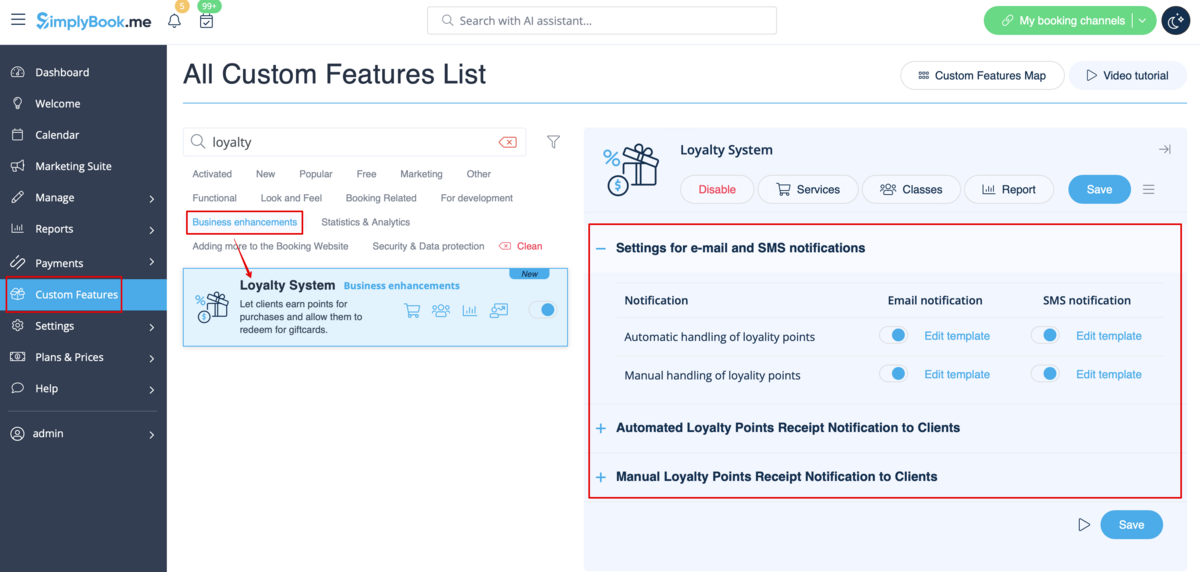Collapse the Loyalty System panel arrow icon

(1164, 150)
